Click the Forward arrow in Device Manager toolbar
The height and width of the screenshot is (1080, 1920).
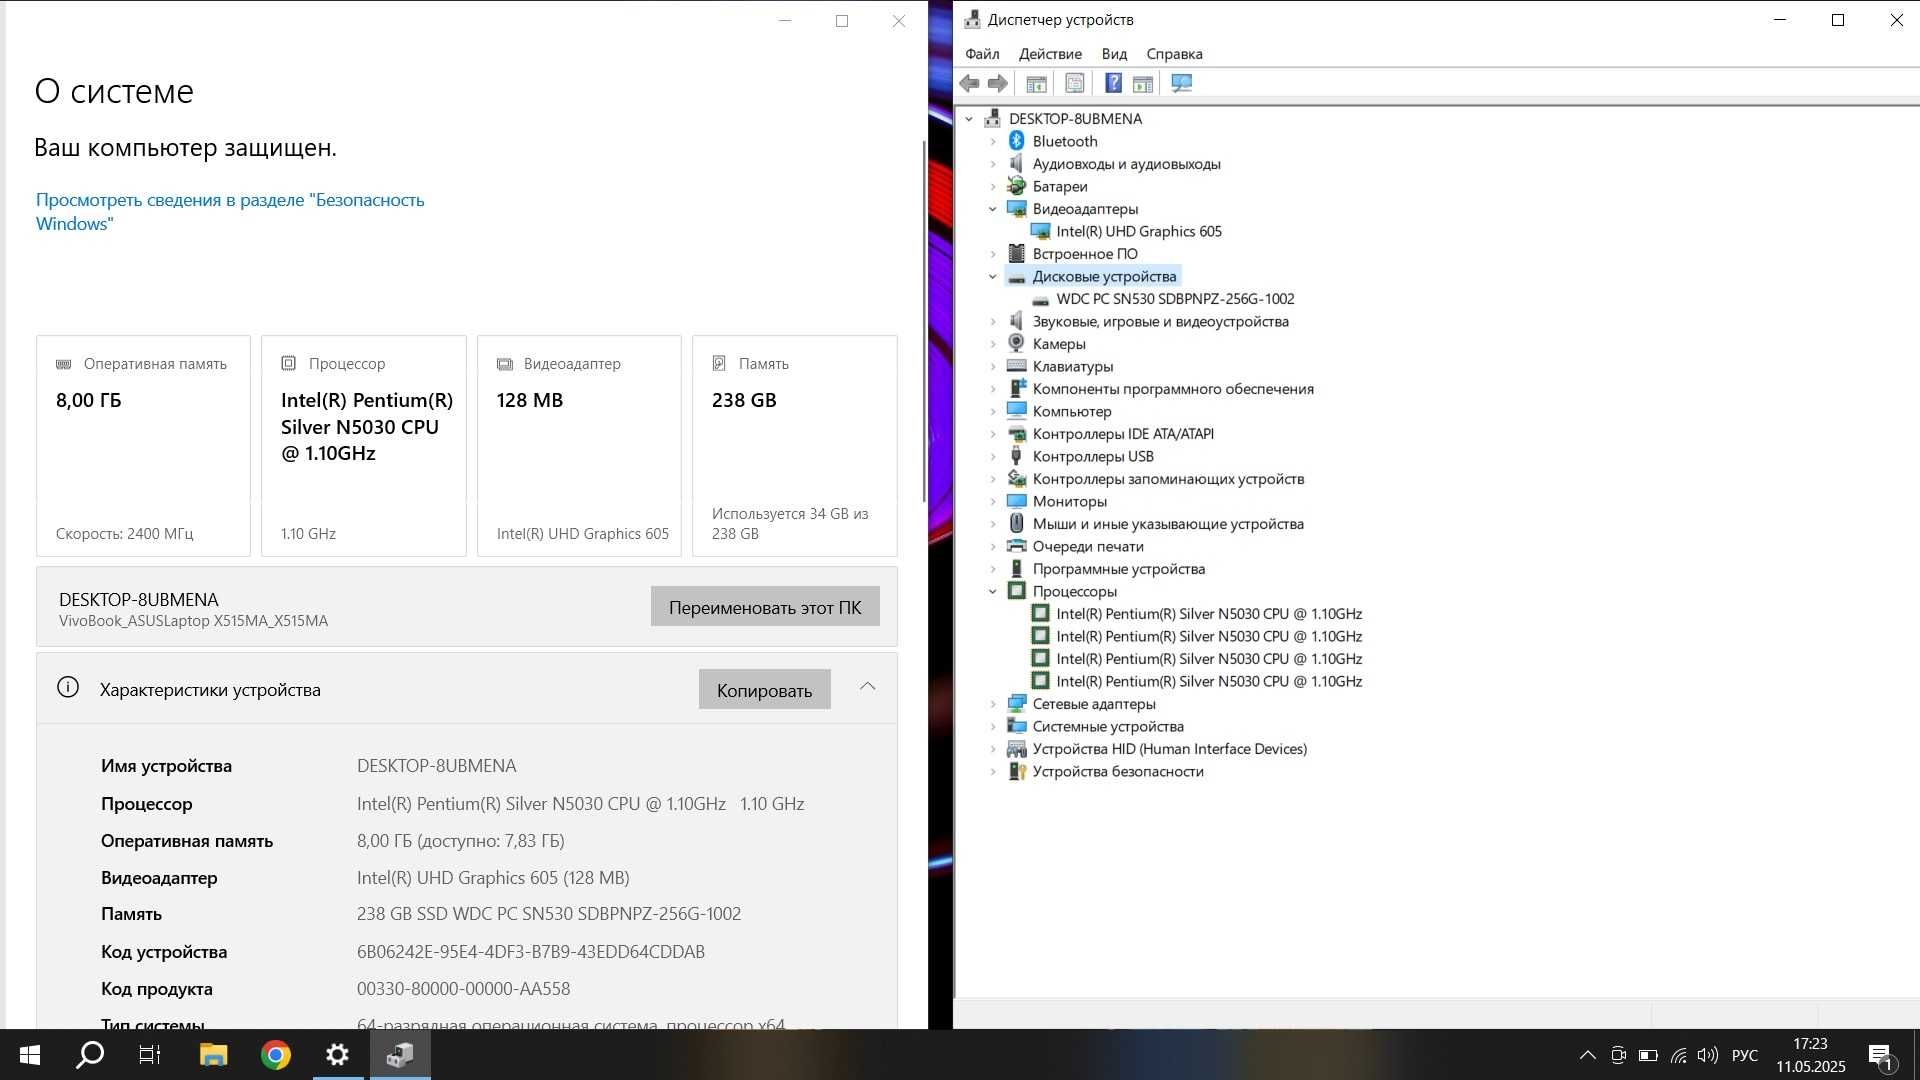pyautogui.click(x=997, y=84)
